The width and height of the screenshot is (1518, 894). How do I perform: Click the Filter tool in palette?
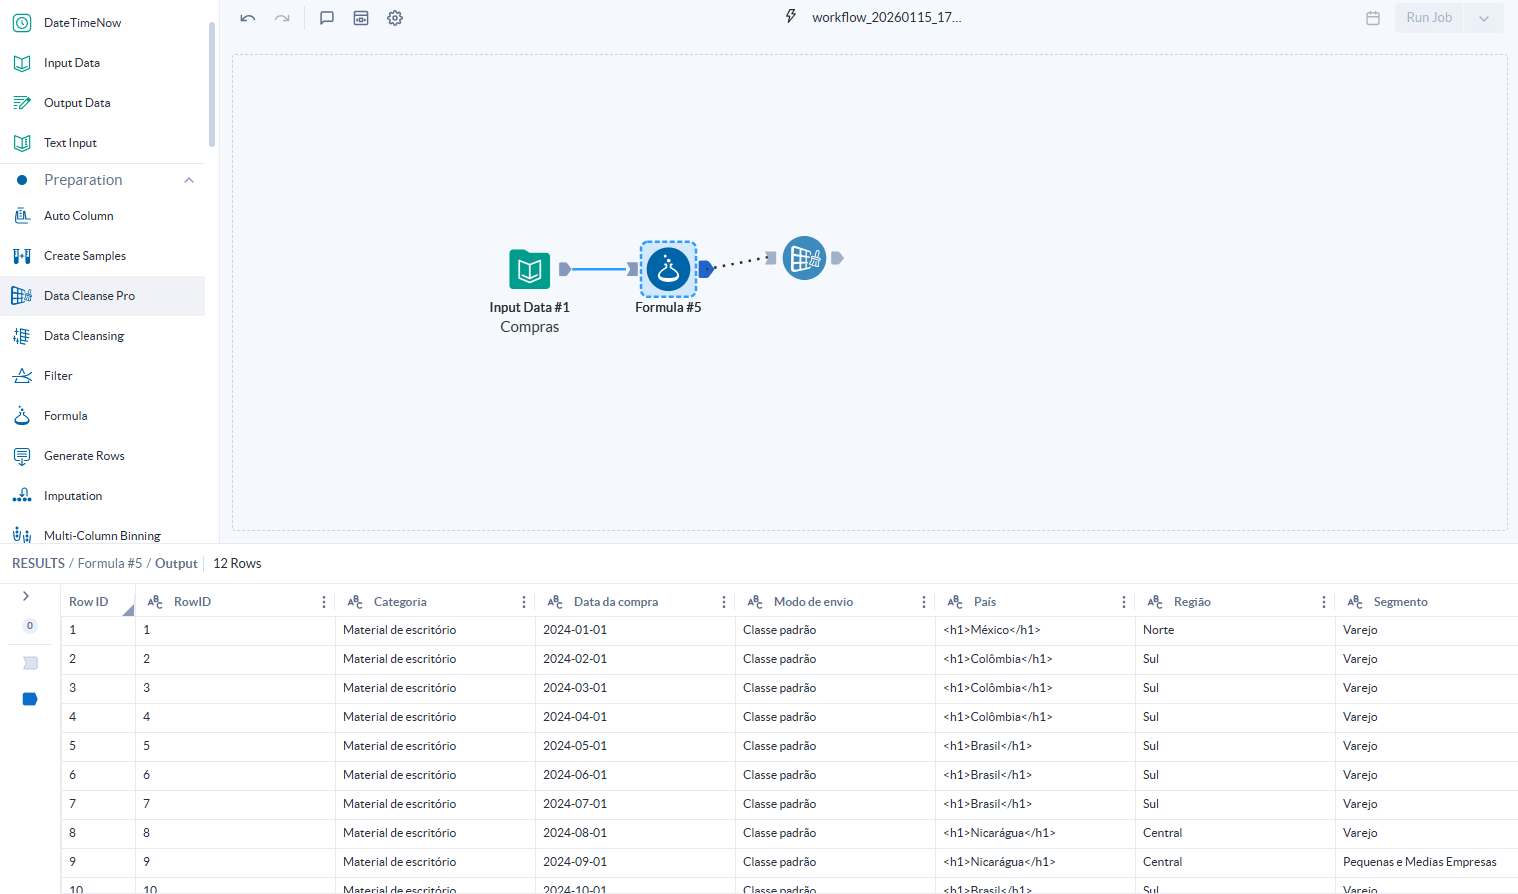click(x=58, y=376)
